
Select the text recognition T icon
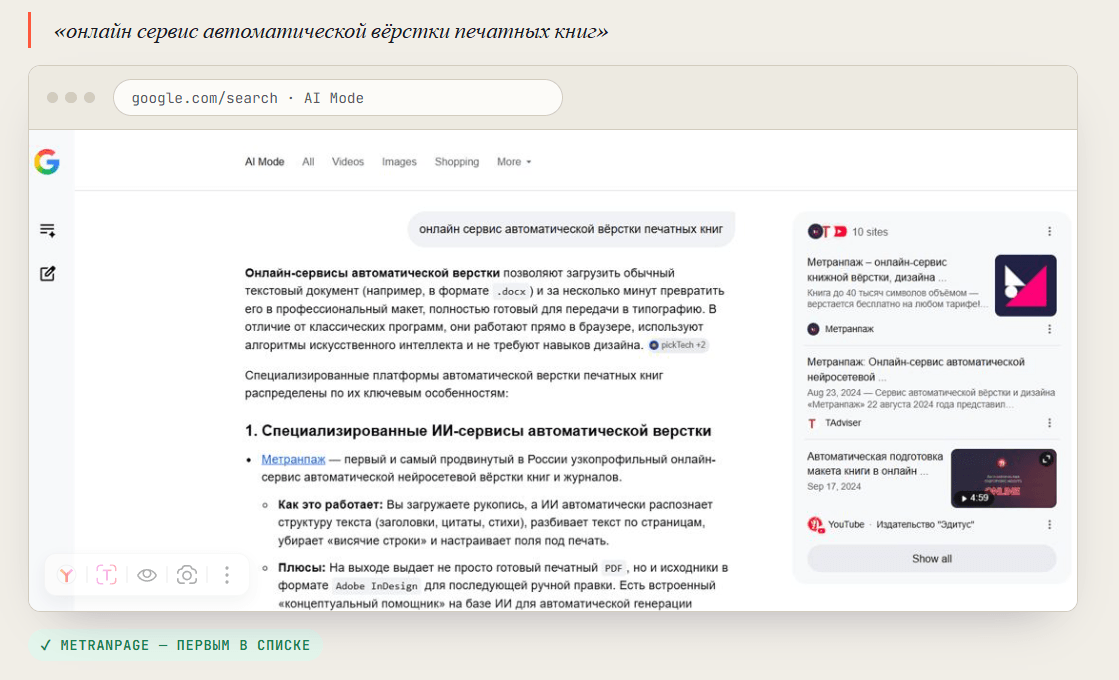(x=106, y=575)
